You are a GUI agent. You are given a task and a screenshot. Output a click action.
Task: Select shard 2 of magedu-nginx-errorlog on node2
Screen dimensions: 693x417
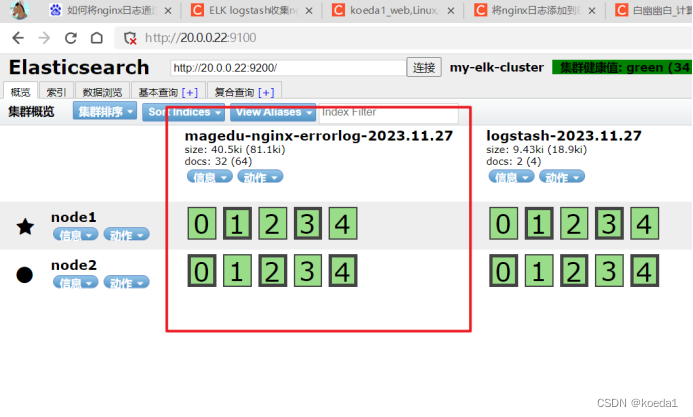pos(272,270)
